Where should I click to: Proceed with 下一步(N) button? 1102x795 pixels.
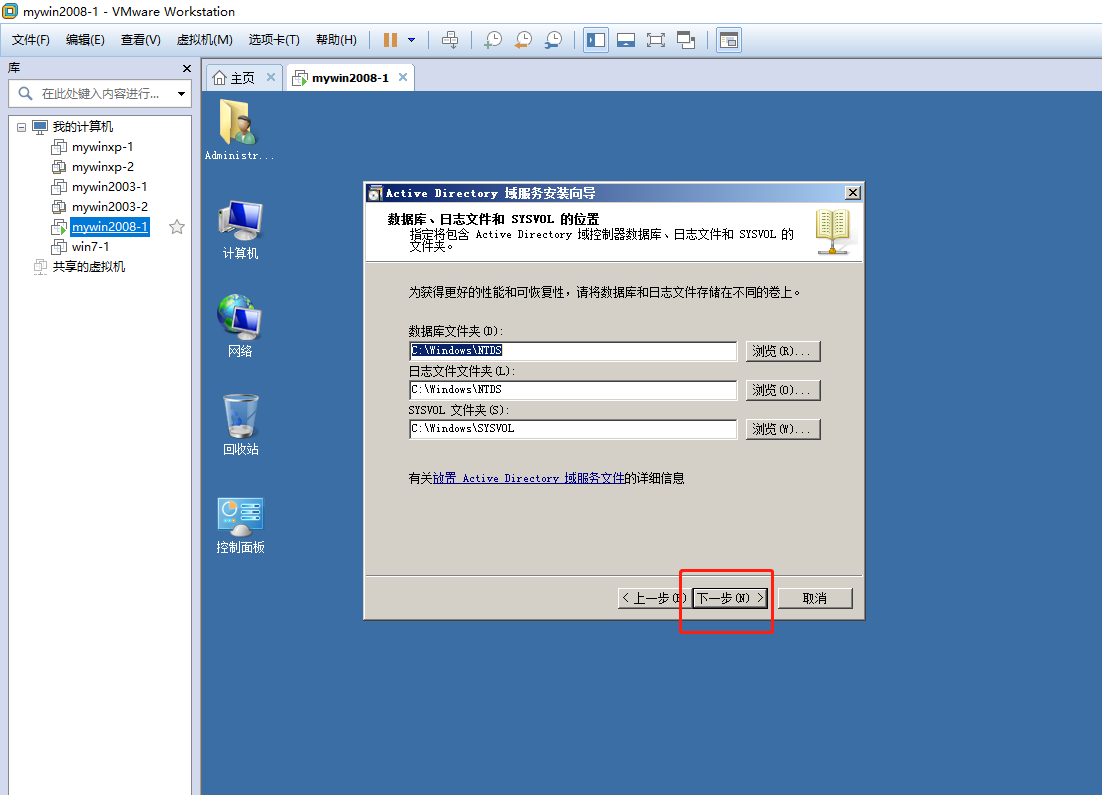pos(730,598)
